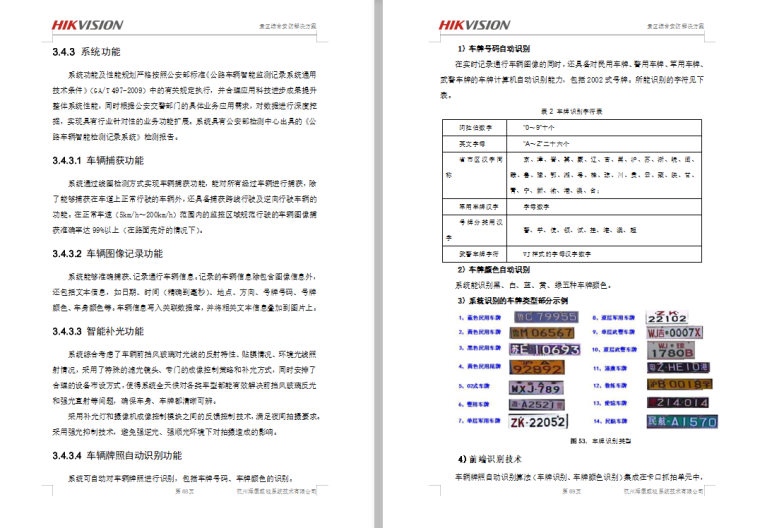Click heading 3.4.3.2 车辆图像记录功能

click(108, 254)
